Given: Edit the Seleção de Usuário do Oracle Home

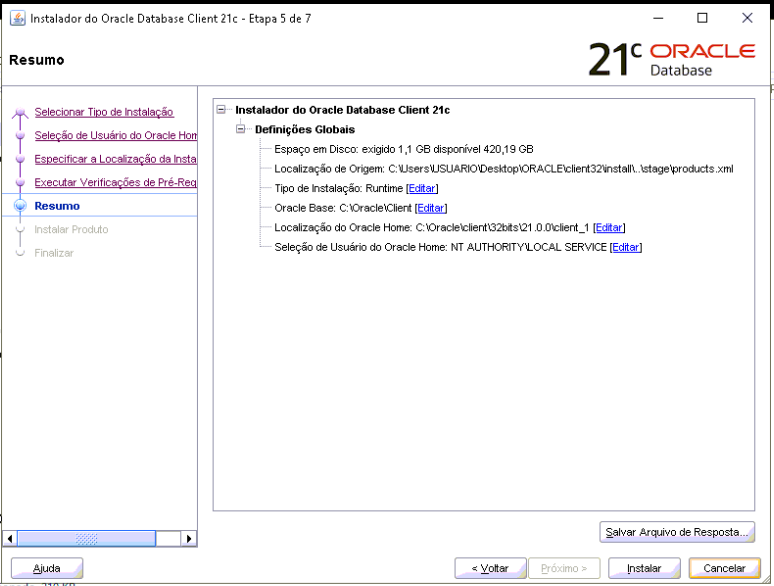Looking at the screenshot, I should pos(625,247).
